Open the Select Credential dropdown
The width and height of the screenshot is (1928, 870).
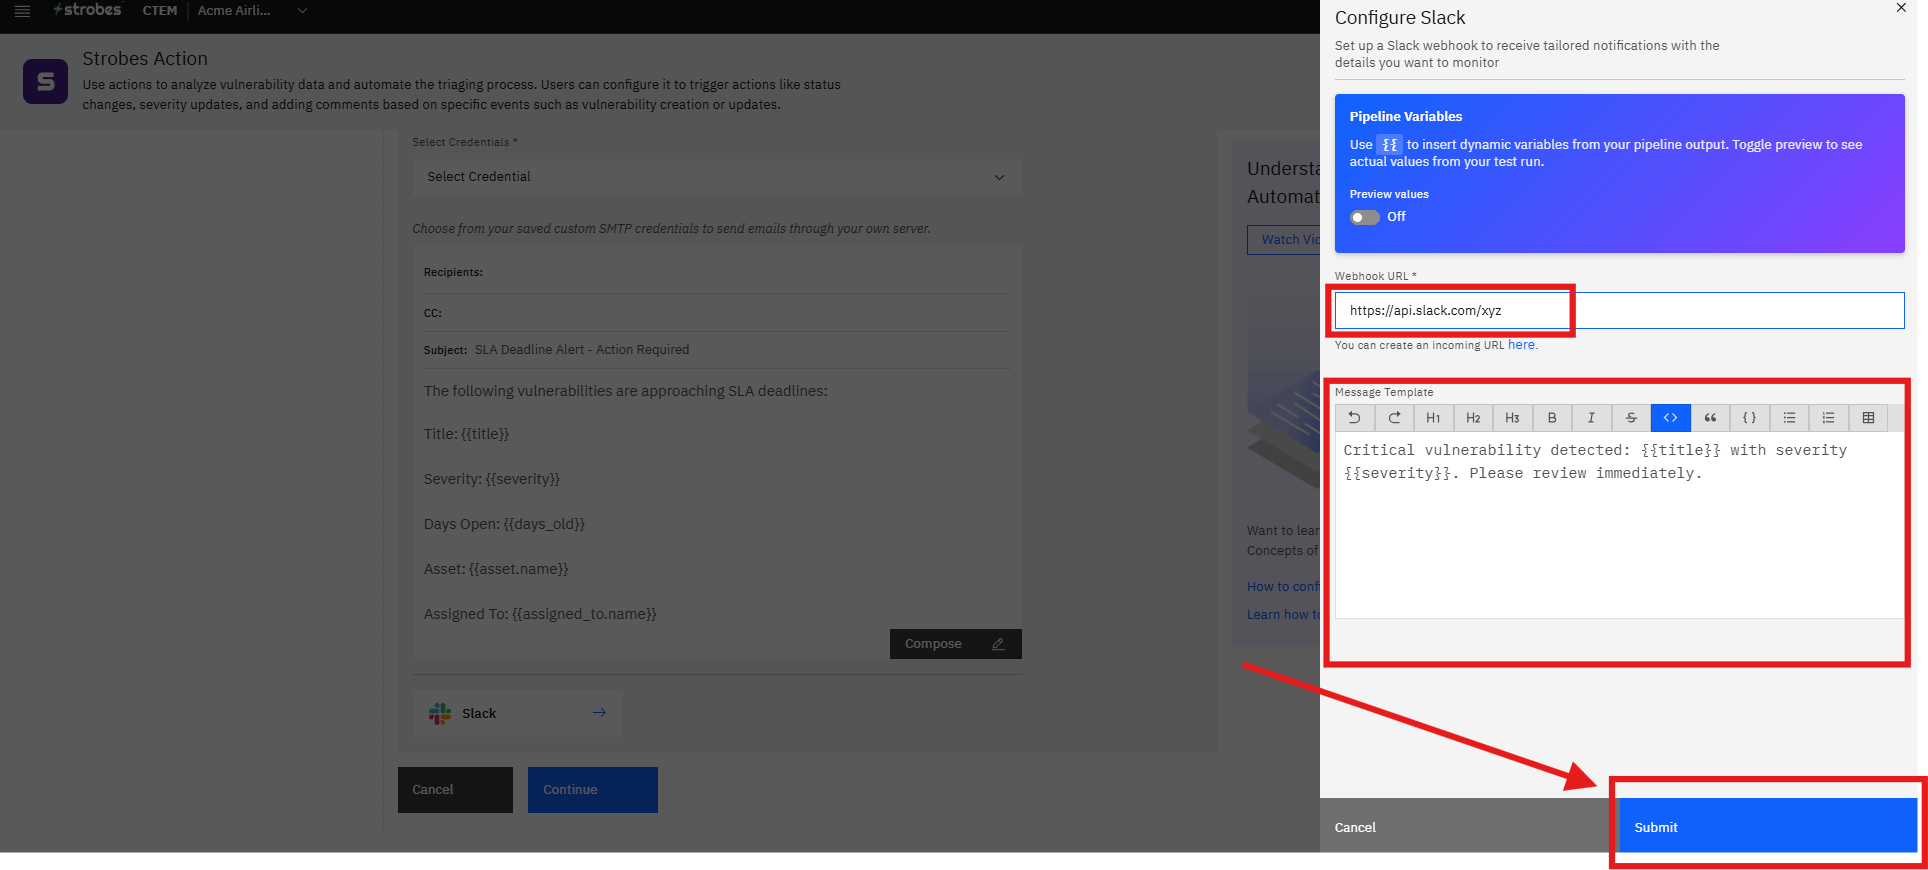coord(717,177)
